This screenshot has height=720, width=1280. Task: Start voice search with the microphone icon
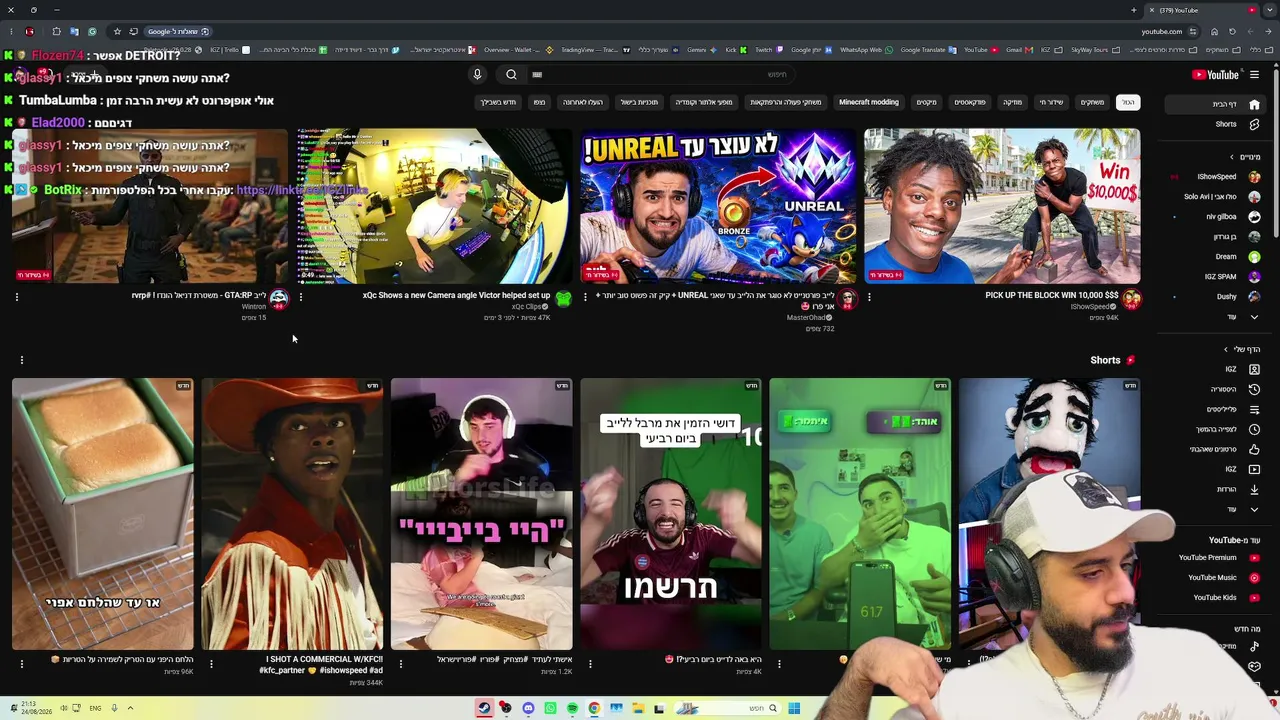click(477, 75)
